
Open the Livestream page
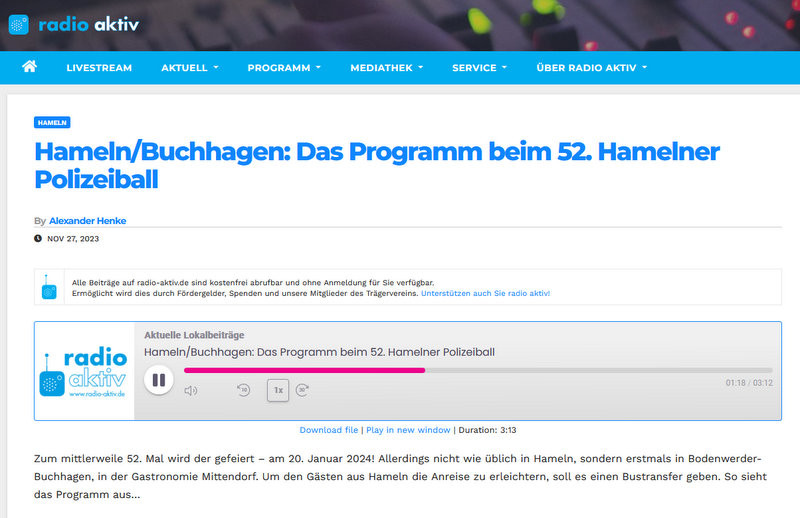click(x=99, y=68)
